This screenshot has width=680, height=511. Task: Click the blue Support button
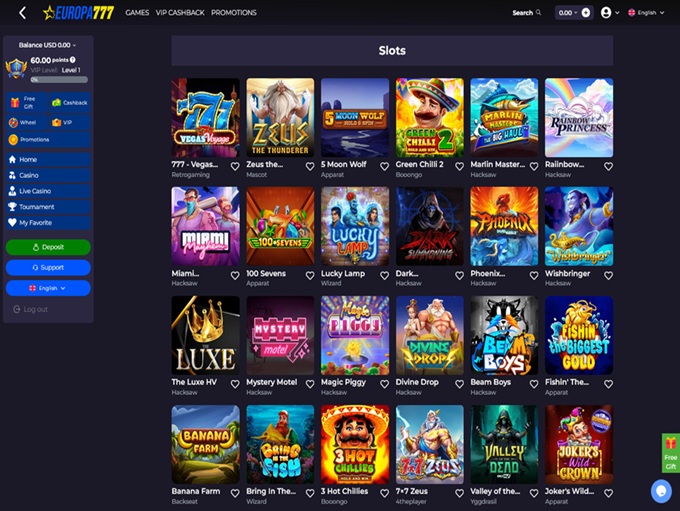48,268
